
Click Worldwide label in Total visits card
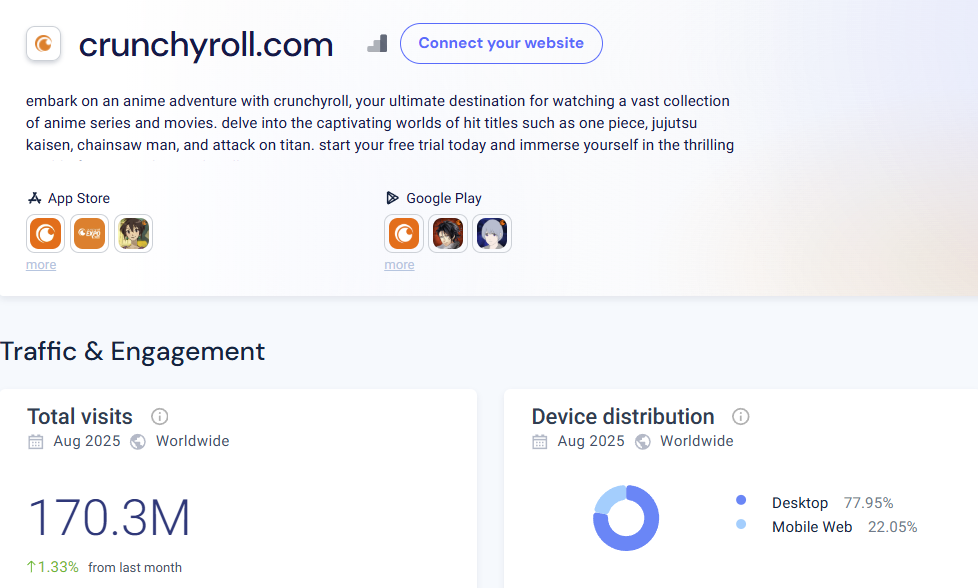[193, 441]
